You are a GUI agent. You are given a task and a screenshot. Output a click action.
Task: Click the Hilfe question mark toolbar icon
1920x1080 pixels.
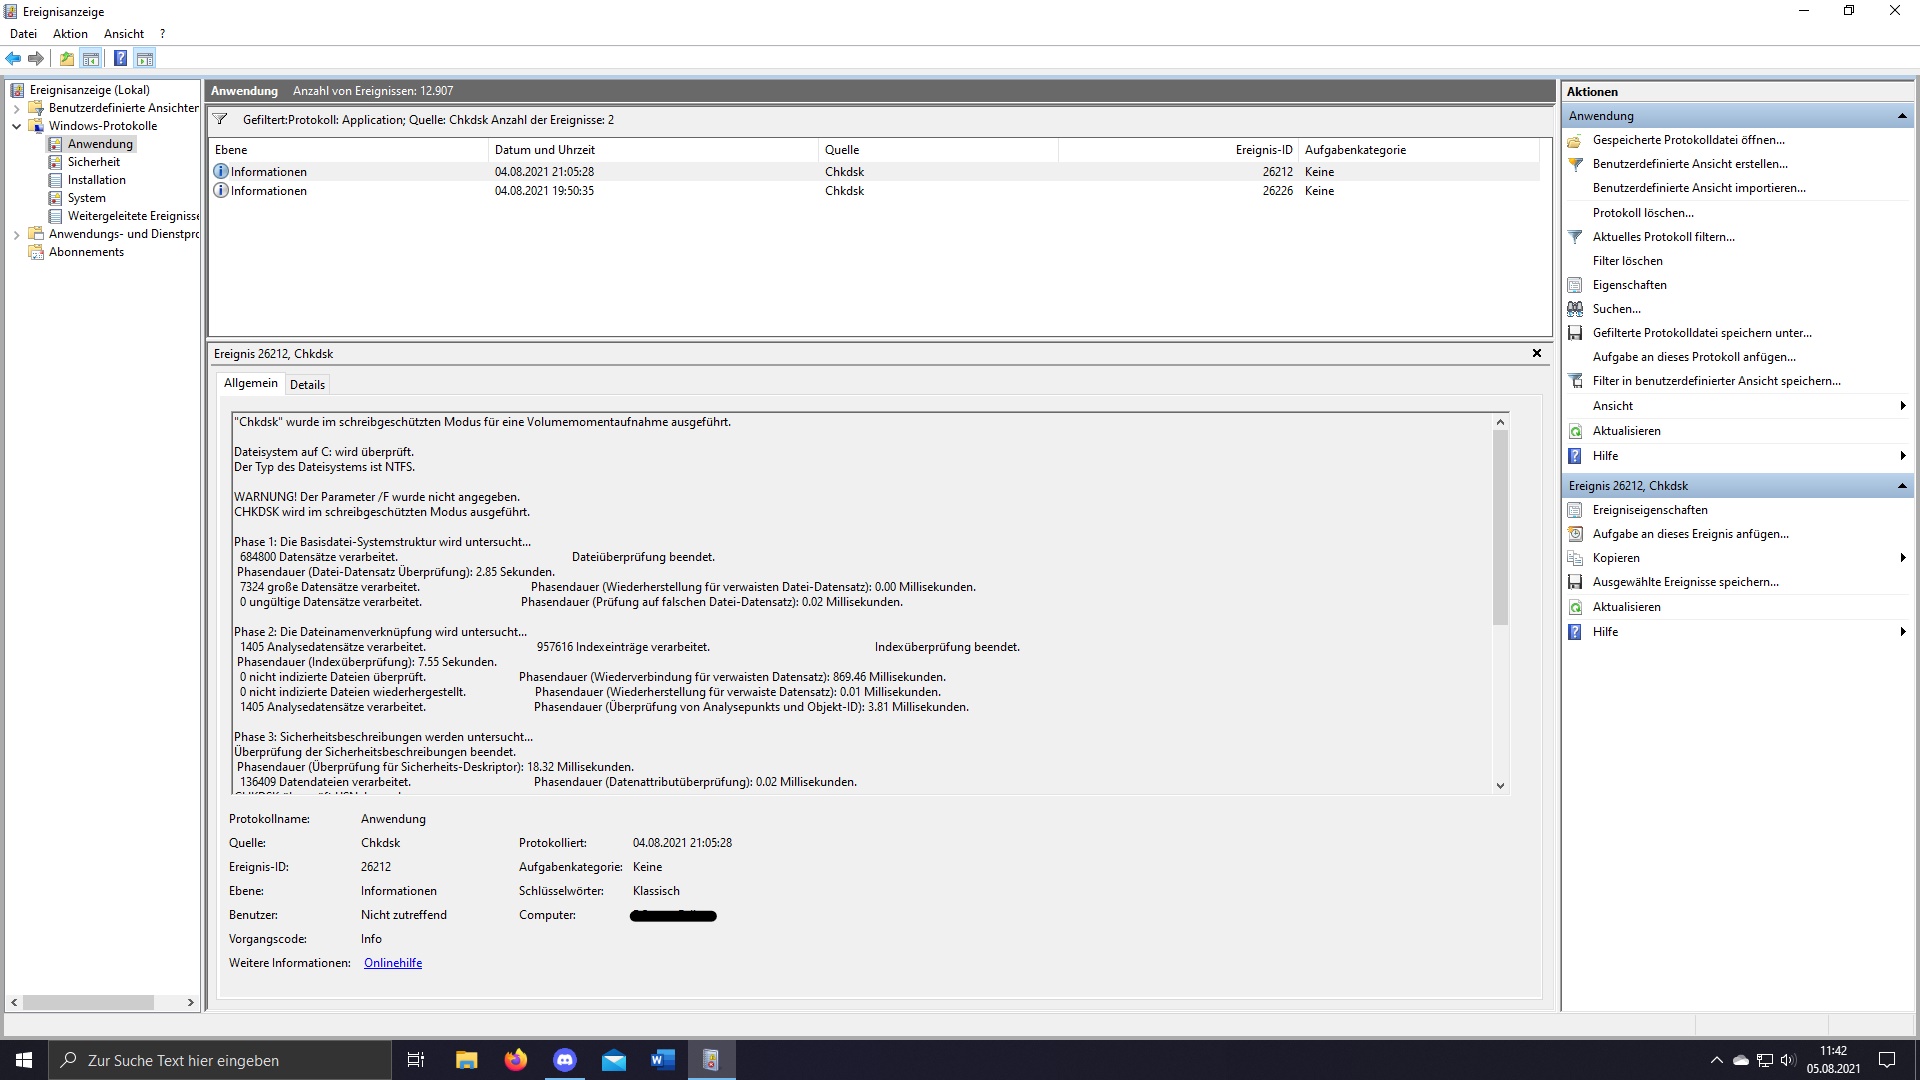pos(120,58)
